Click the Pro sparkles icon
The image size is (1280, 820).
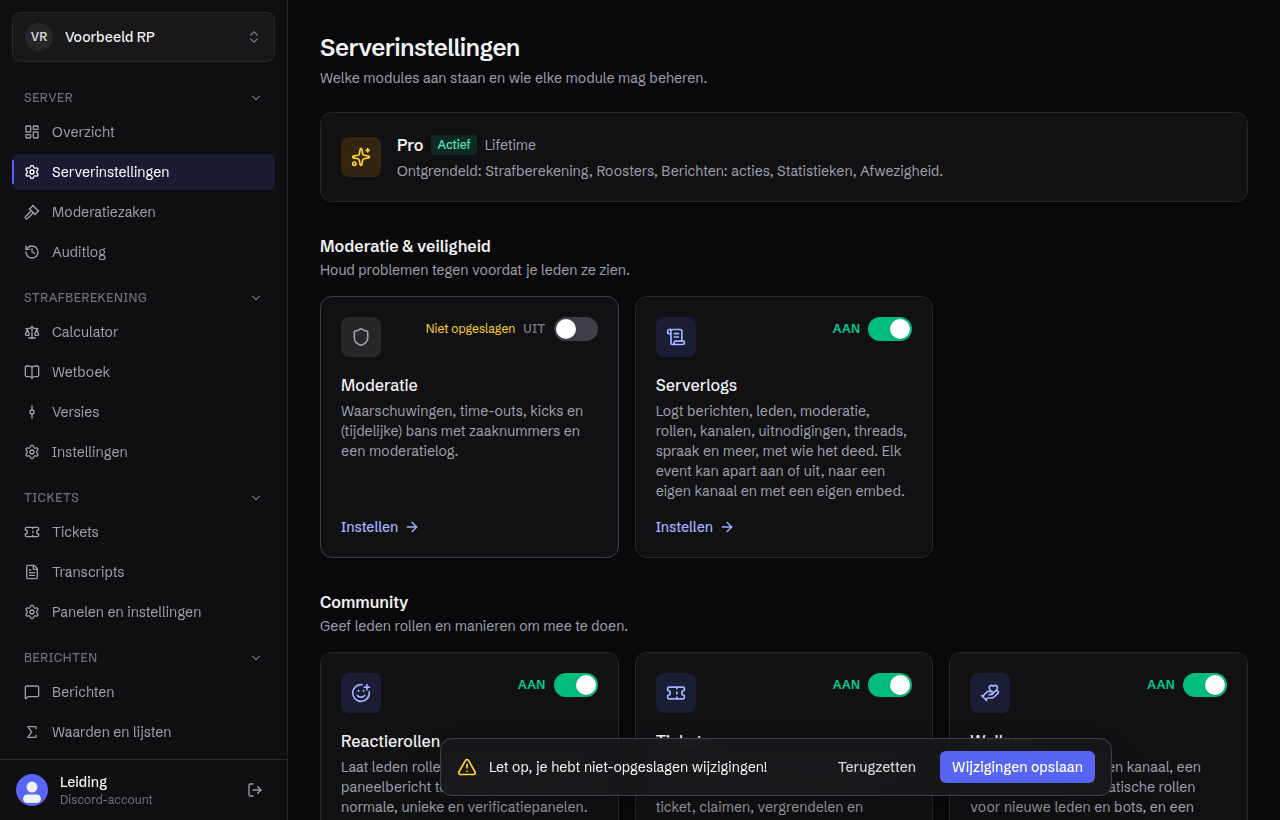tap(361, 157)
